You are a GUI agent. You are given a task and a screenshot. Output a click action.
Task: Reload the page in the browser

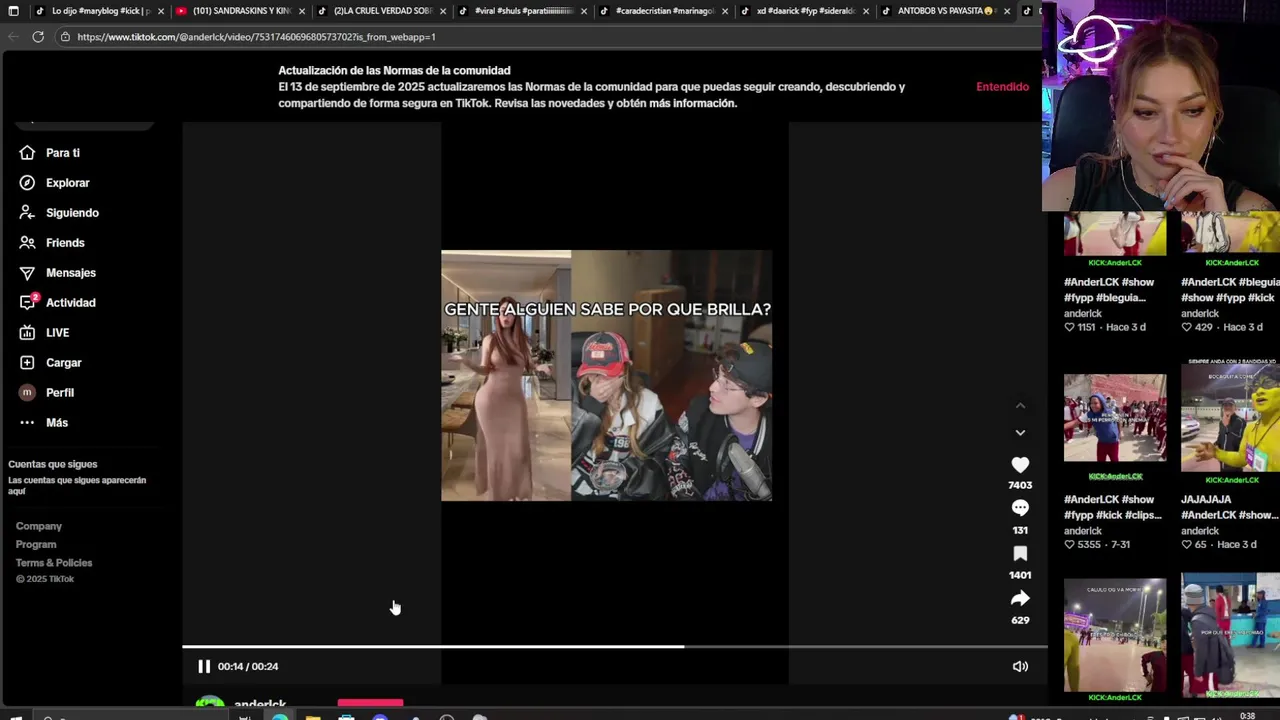[x=38, y=37]
